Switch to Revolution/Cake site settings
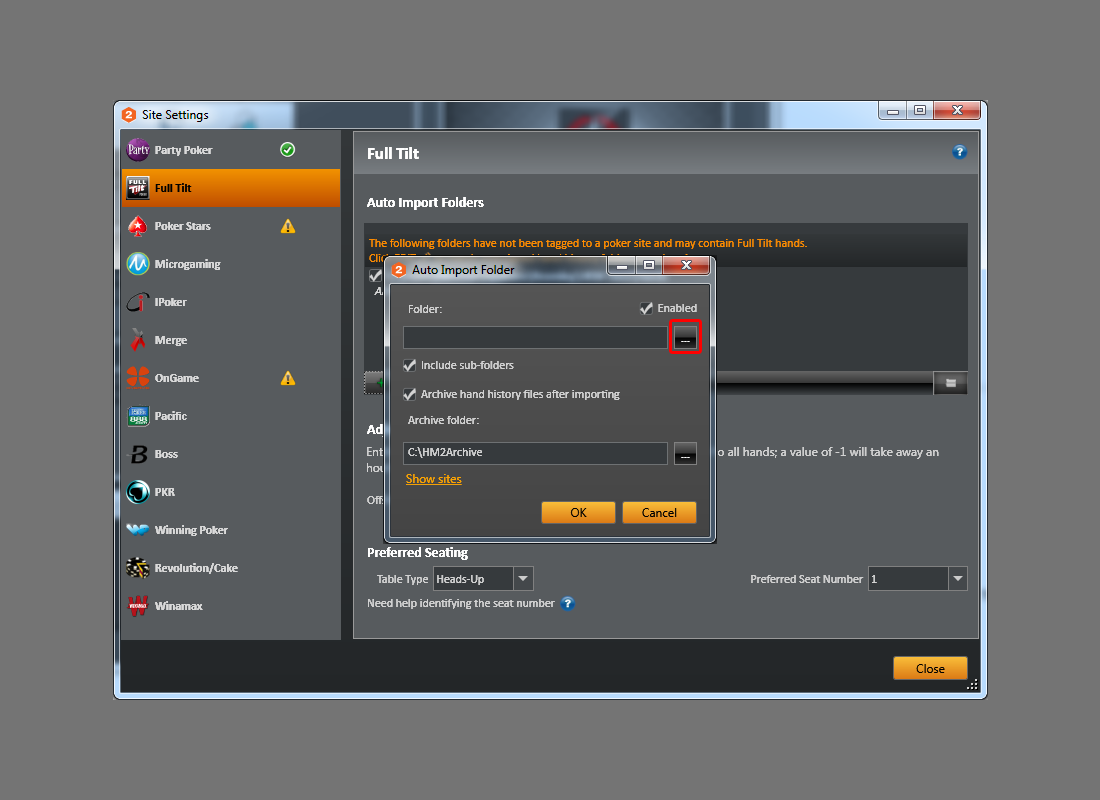Viewport: 1100px width, 800px height. pos(195,568)
